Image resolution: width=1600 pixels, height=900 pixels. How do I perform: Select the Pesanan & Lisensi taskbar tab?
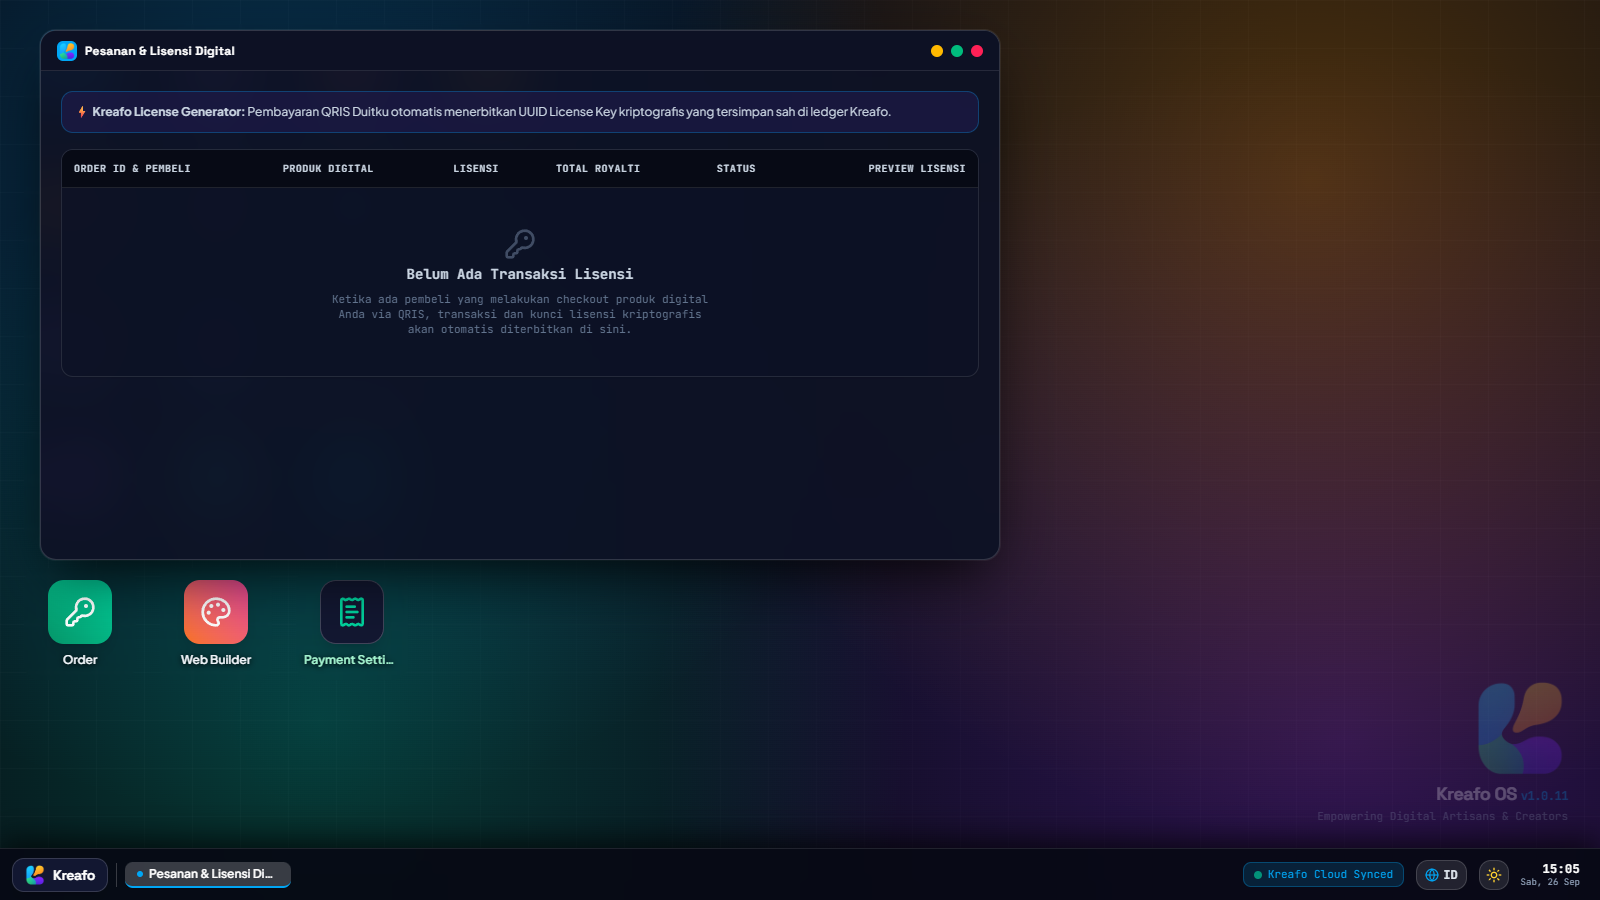[208, 874]
